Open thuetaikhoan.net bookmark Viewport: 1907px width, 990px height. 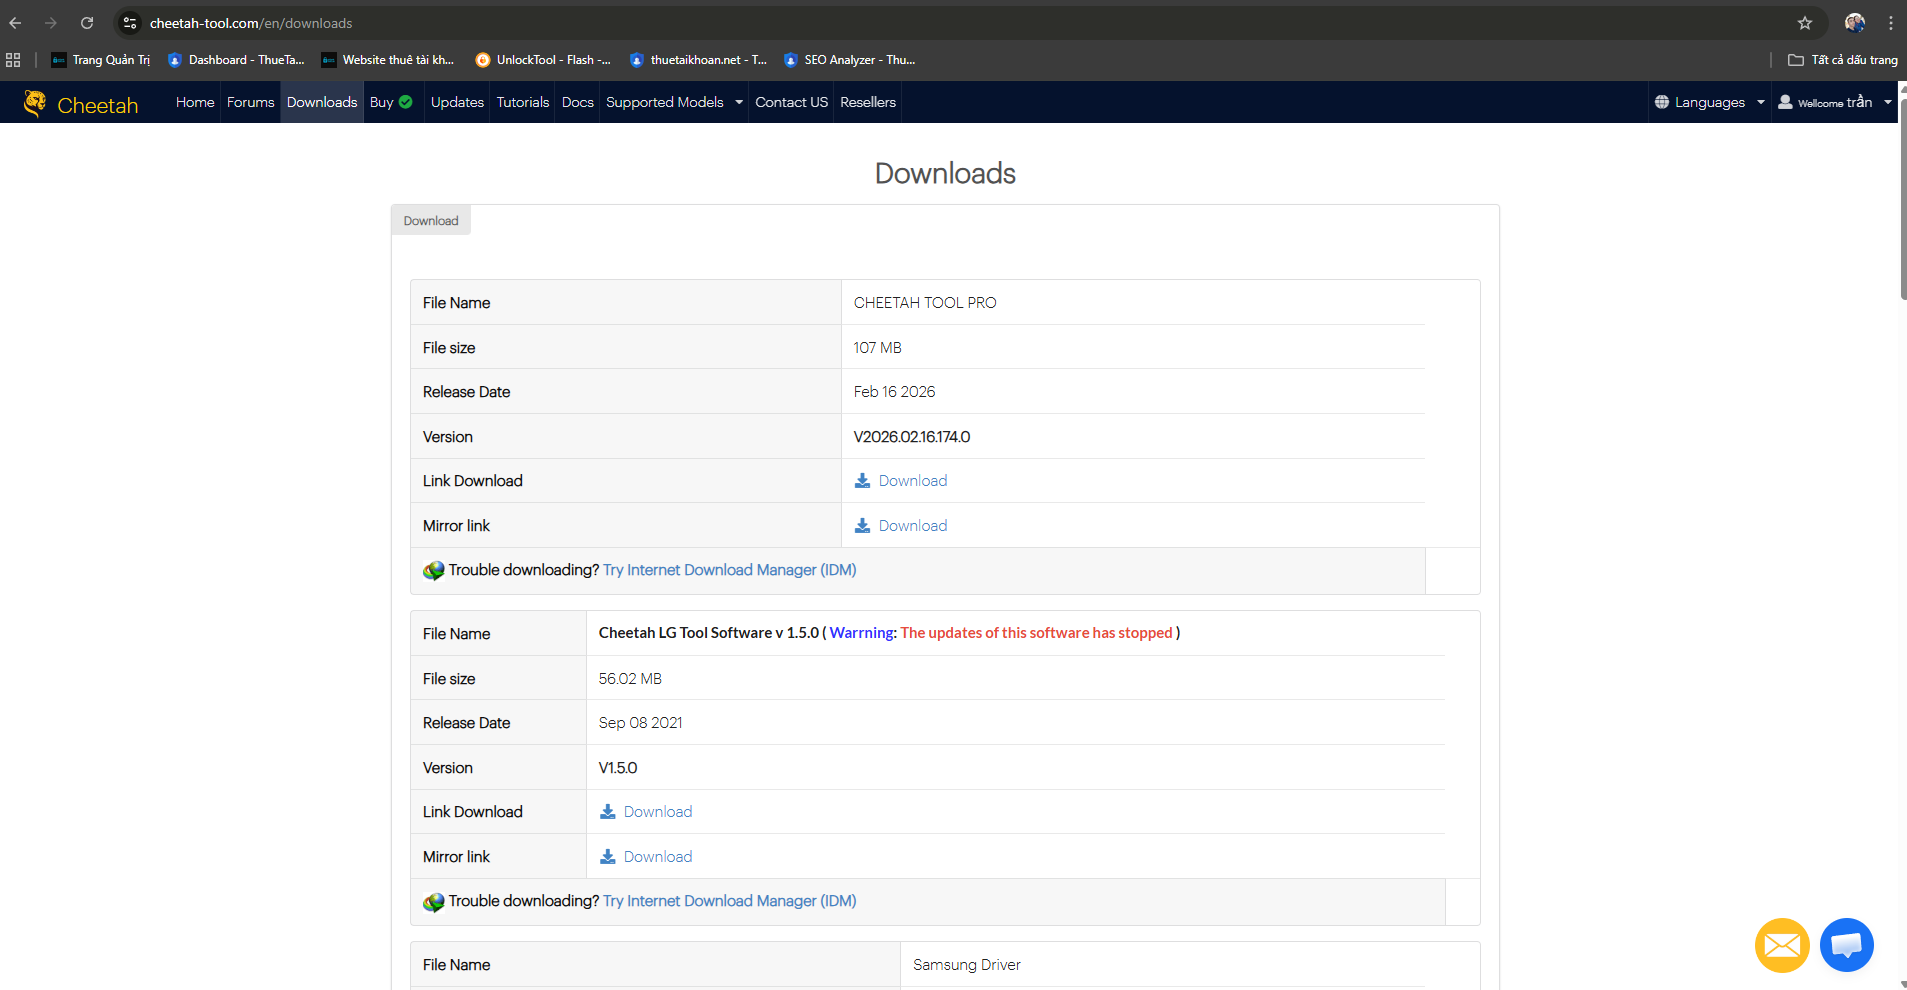(698, 60)
